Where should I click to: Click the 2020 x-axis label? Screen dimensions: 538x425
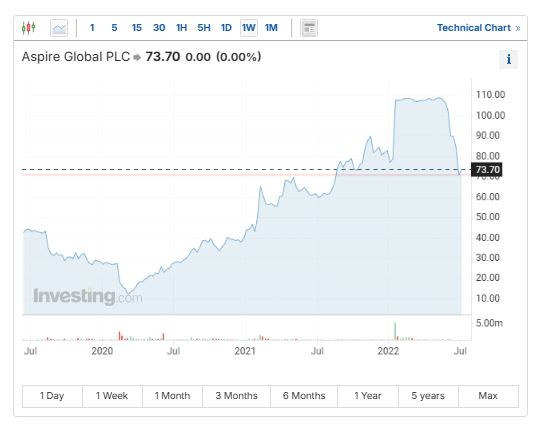[102, 351]
